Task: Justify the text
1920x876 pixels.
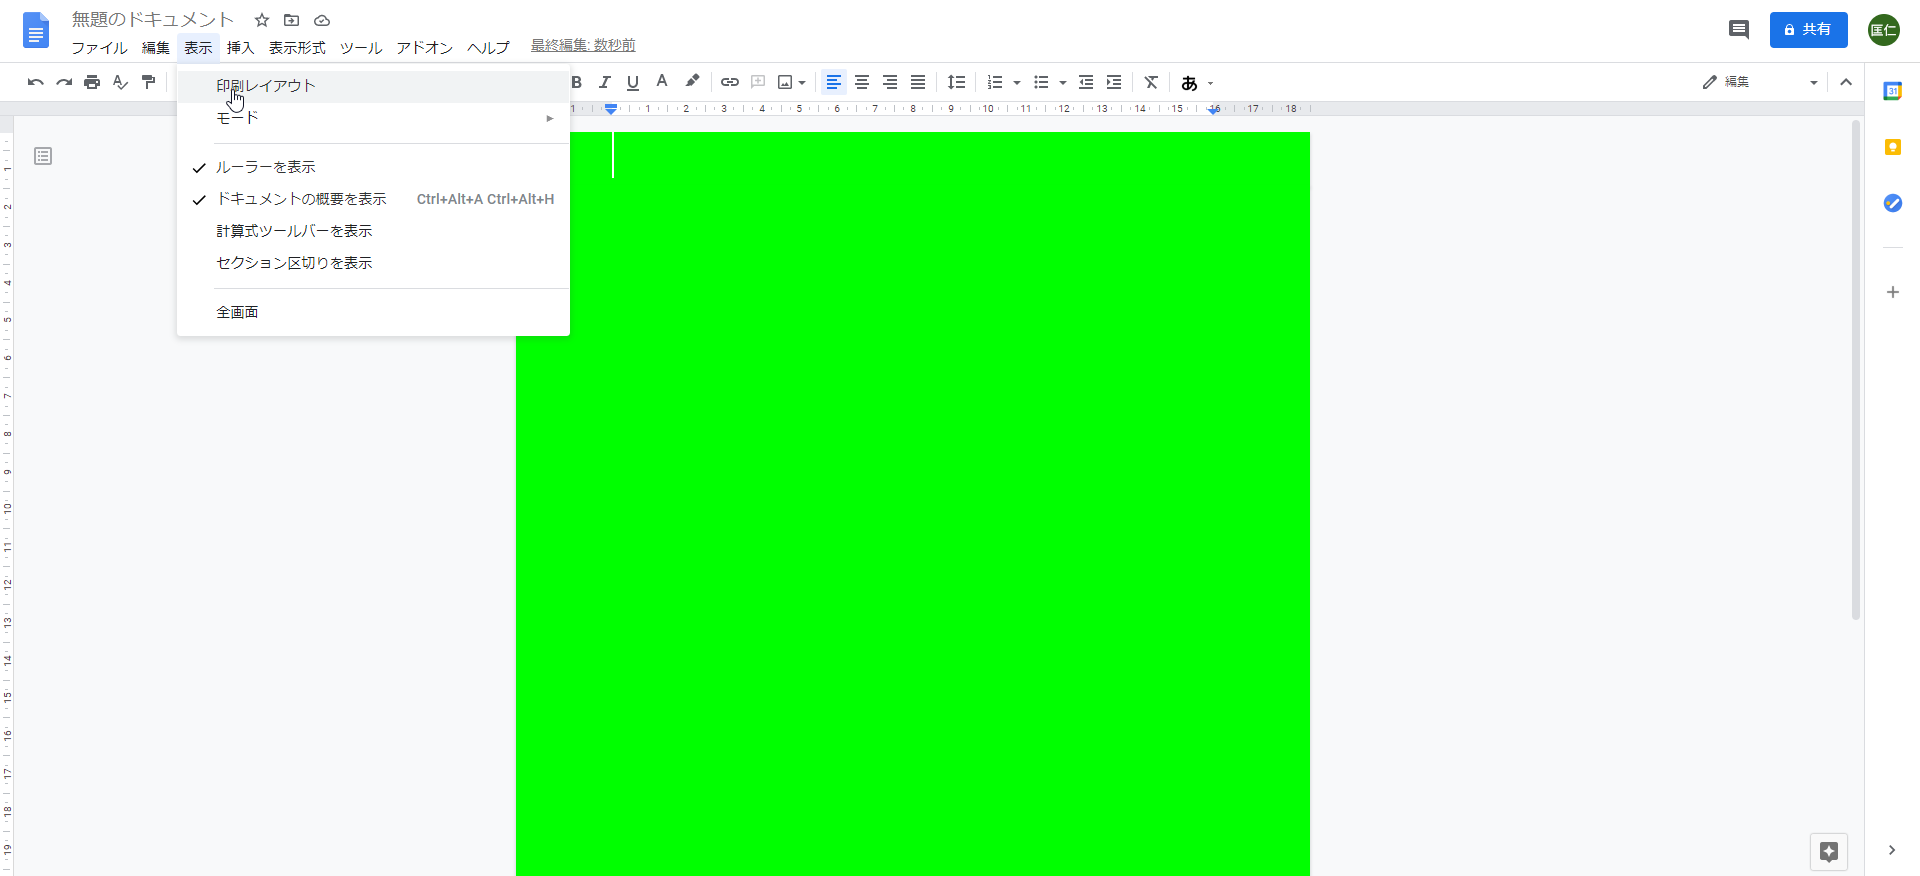Action: [918, 82]
